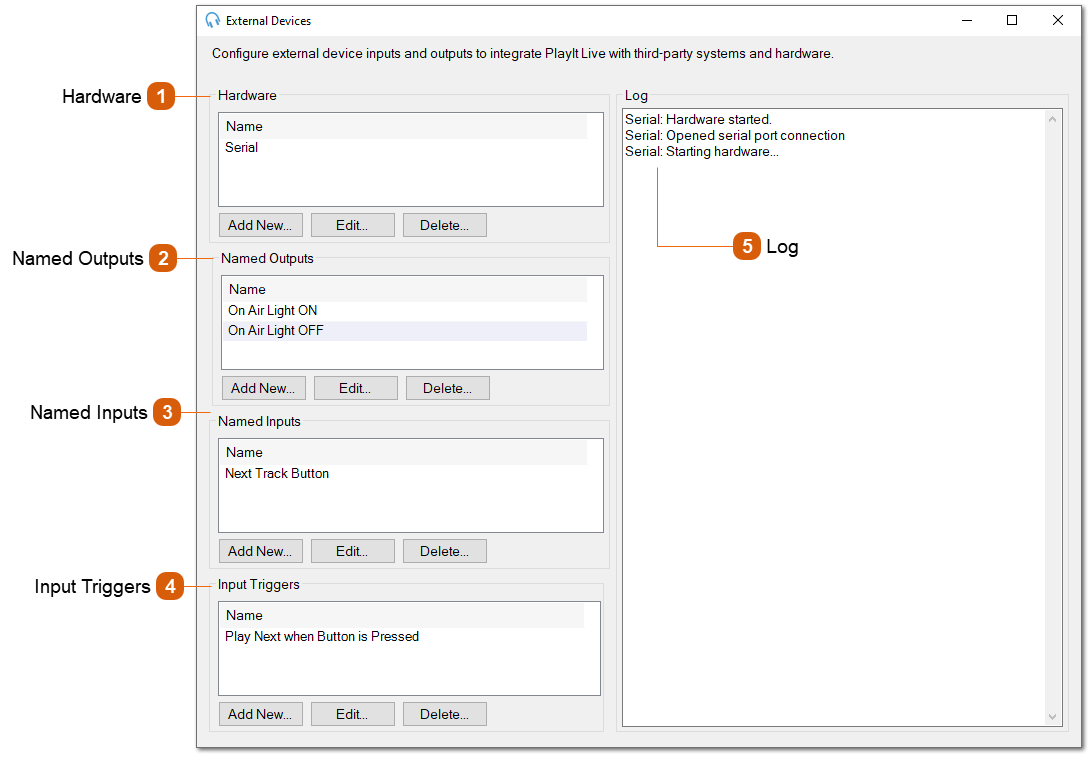Edit the selected input trigger
The height and width of the screenshot is (757, 1091).
click(352, 714)
